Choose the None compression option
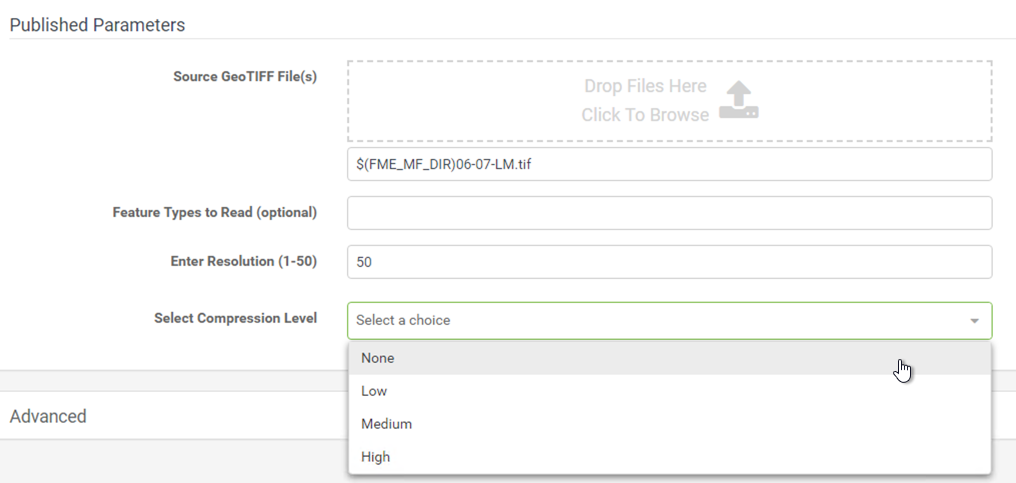The height and width of the screenshot is (483, 1016). (x=669, y=358)
